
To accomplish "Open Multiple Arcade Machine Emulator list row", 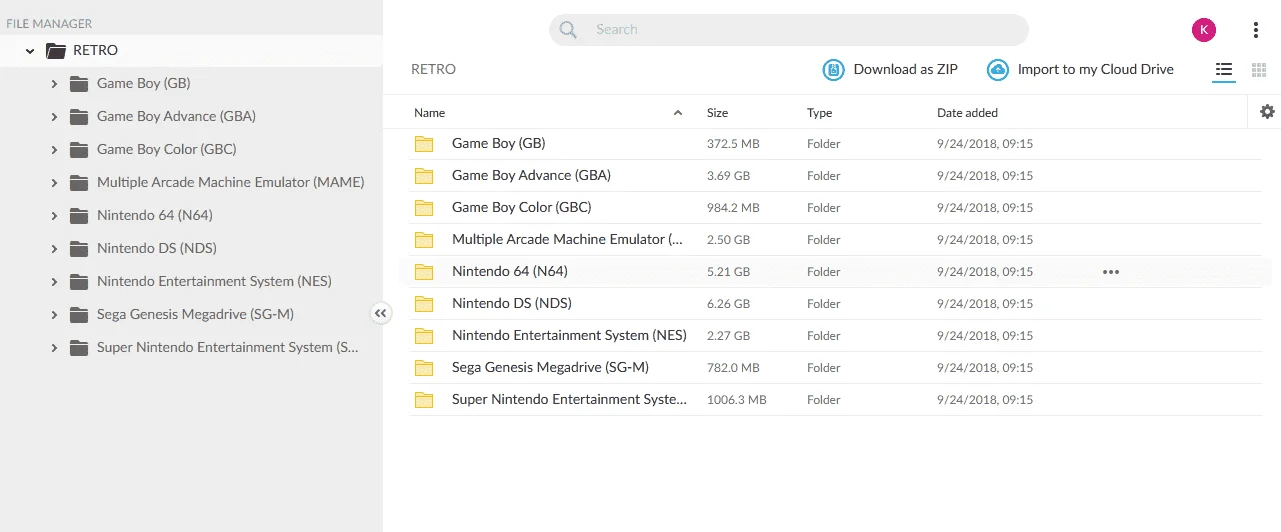I will tap(835, 240).
